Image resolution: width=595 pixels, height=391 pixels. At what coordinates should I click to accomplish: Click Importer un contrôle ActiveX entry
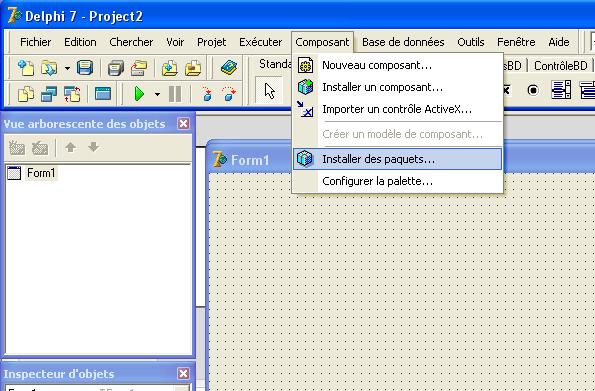click(x=397, y=109)
